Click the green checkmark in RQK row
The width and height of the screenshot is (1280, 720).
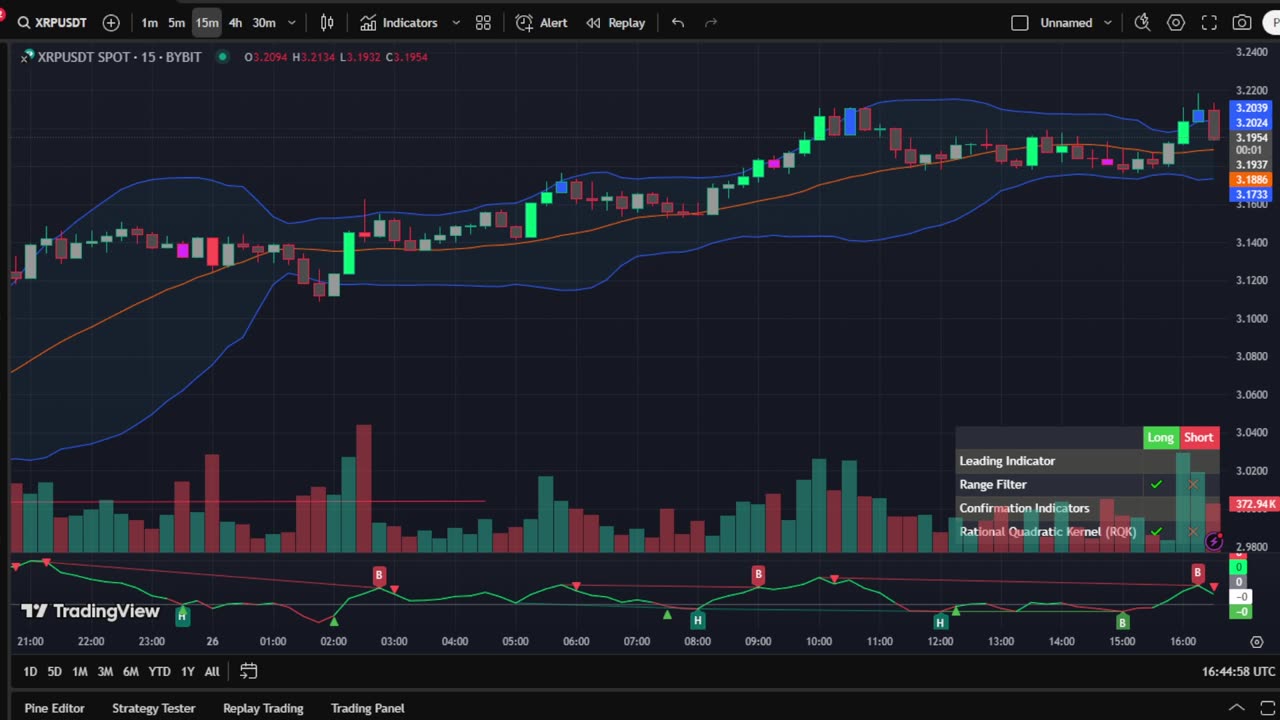tap(1156, 531)
